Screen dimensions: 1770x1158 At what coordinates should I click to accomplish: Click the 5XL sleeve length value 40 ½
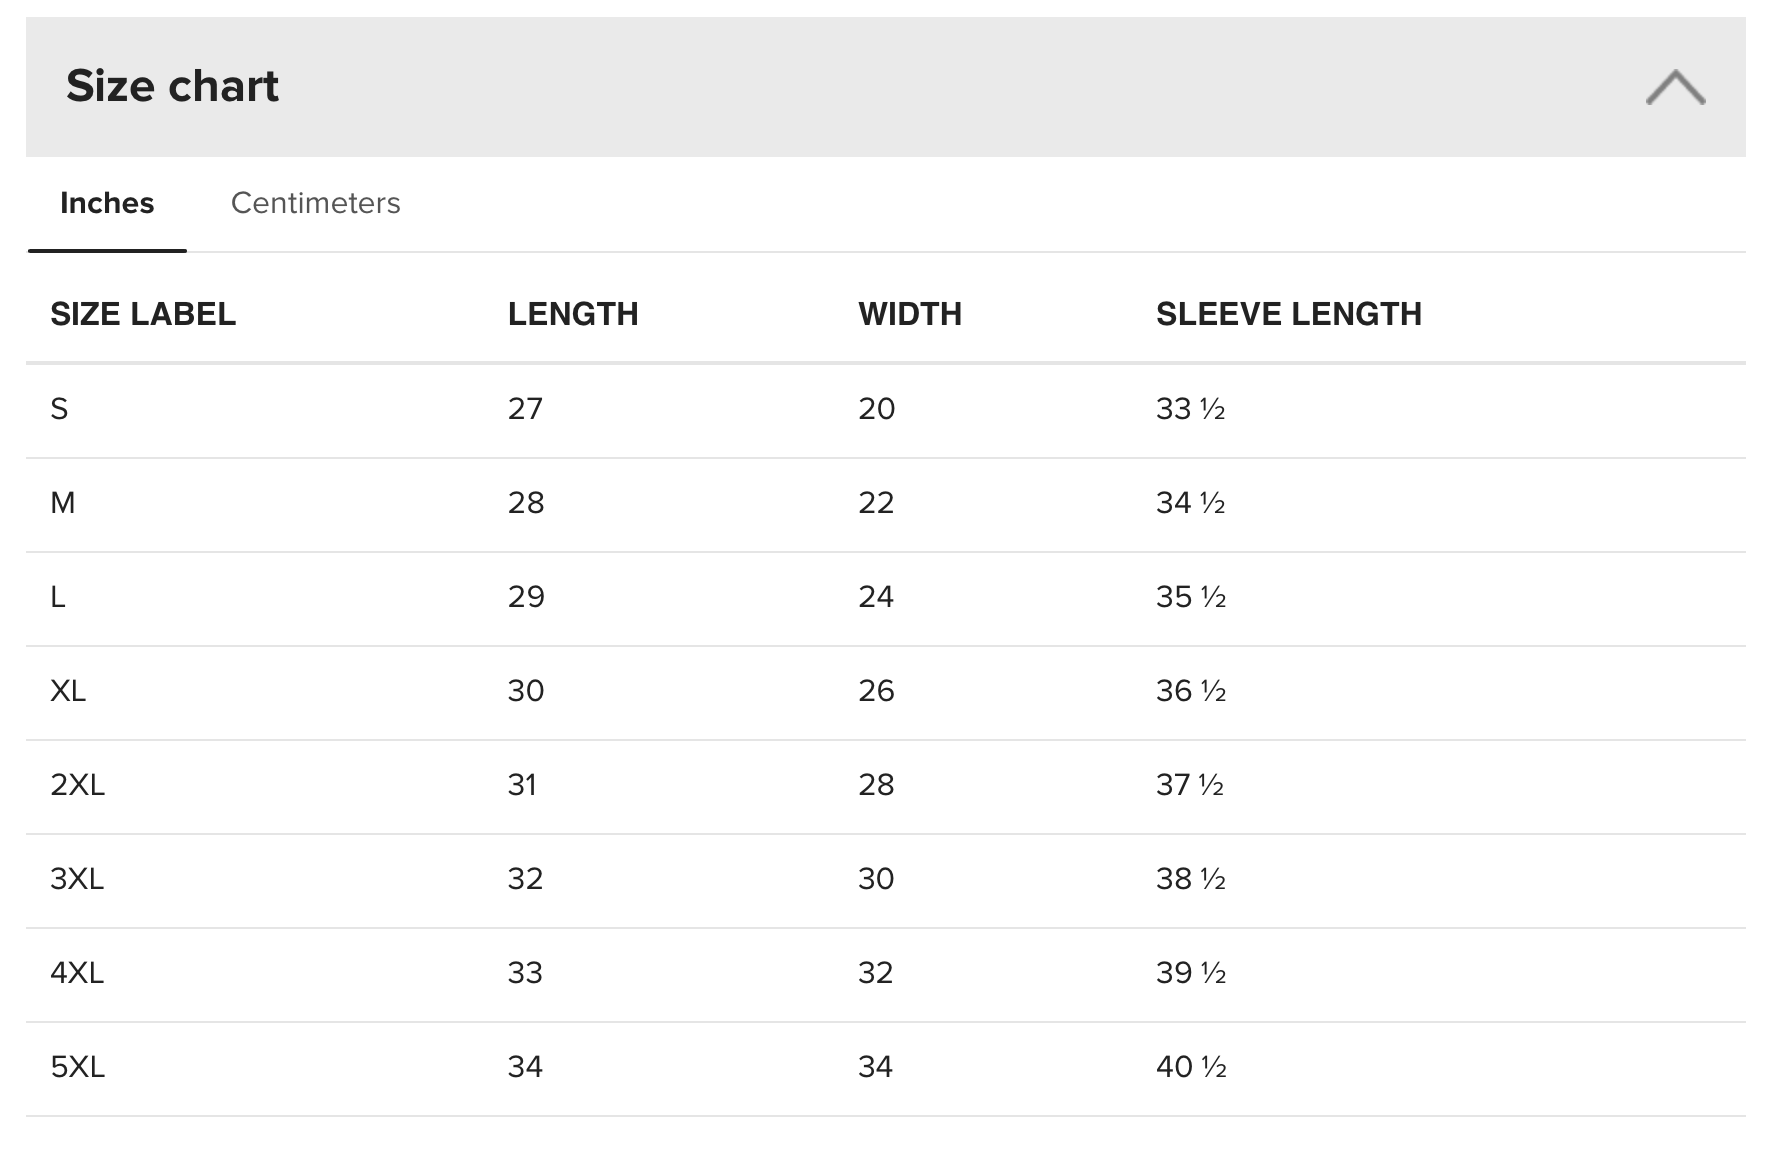(x=1190, y=1067)
